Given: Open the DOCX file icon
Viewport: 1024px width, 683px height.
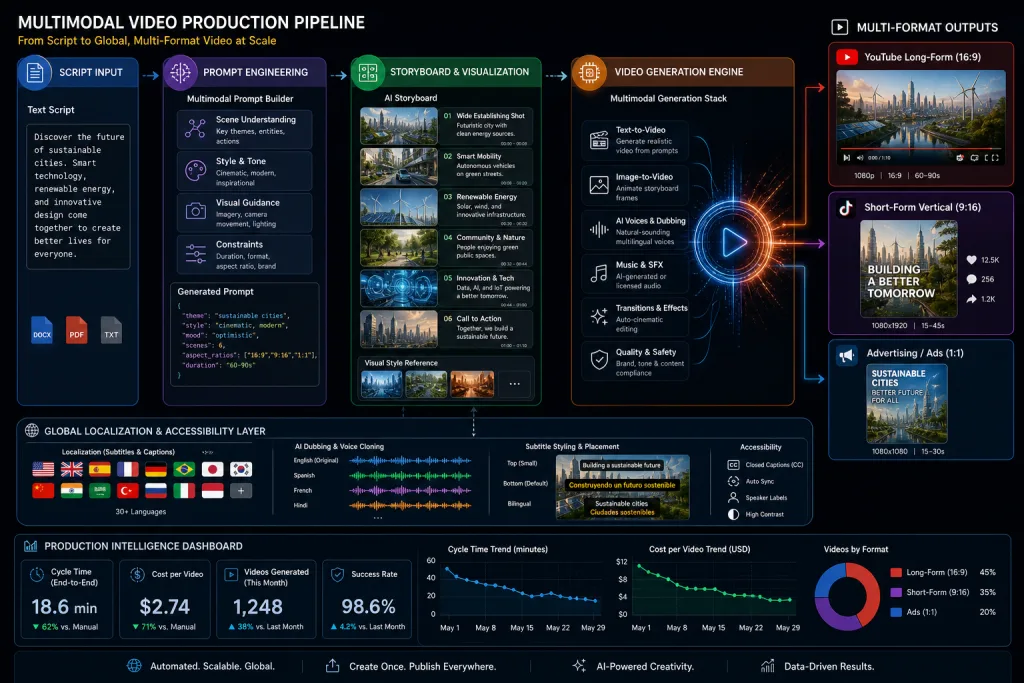Looking at the screenshot, I should coord(42,330).
